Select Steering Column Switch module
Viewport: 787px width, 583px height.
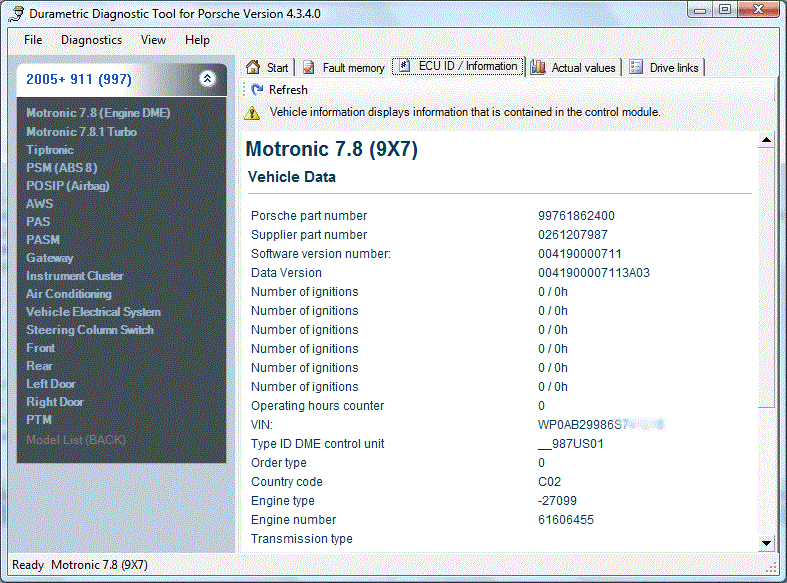click(90, 330)
